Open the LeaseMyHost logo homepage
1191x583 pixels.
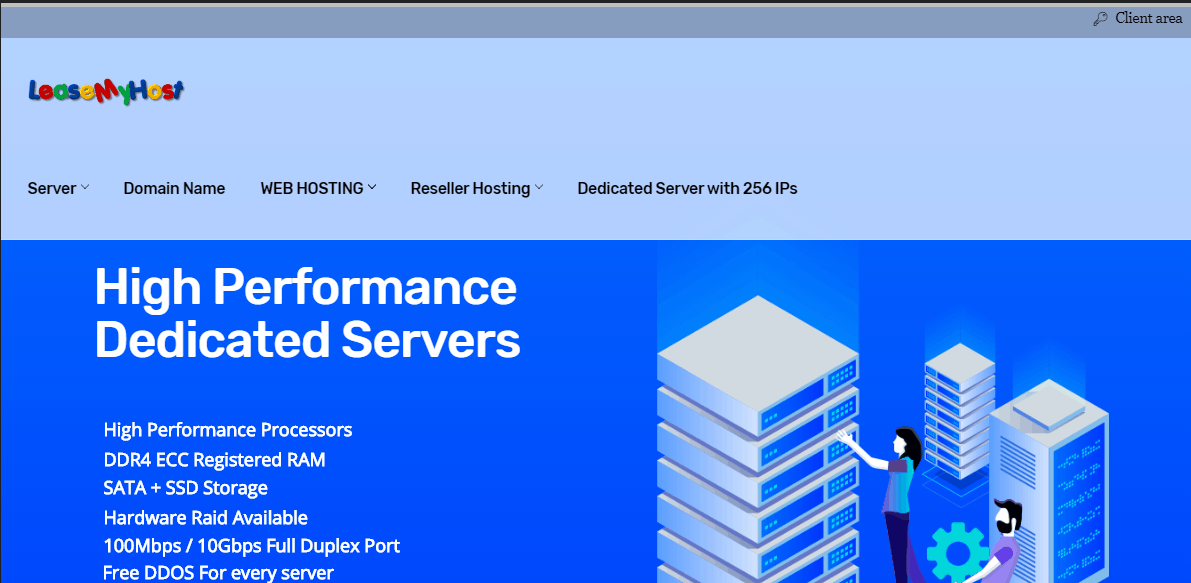[106, 91]
